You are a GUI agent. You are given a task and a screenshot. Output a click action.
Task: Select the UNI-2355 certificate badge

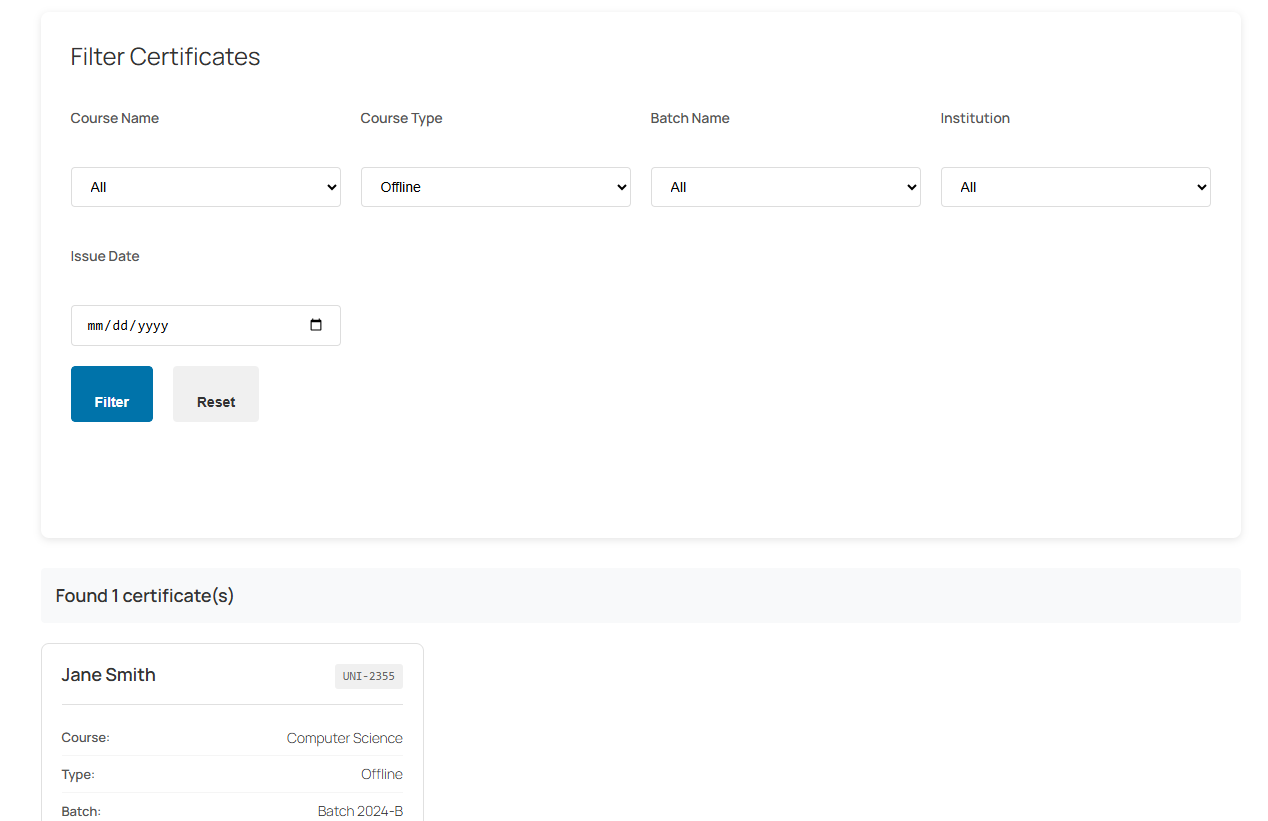[x=368, y=676]
